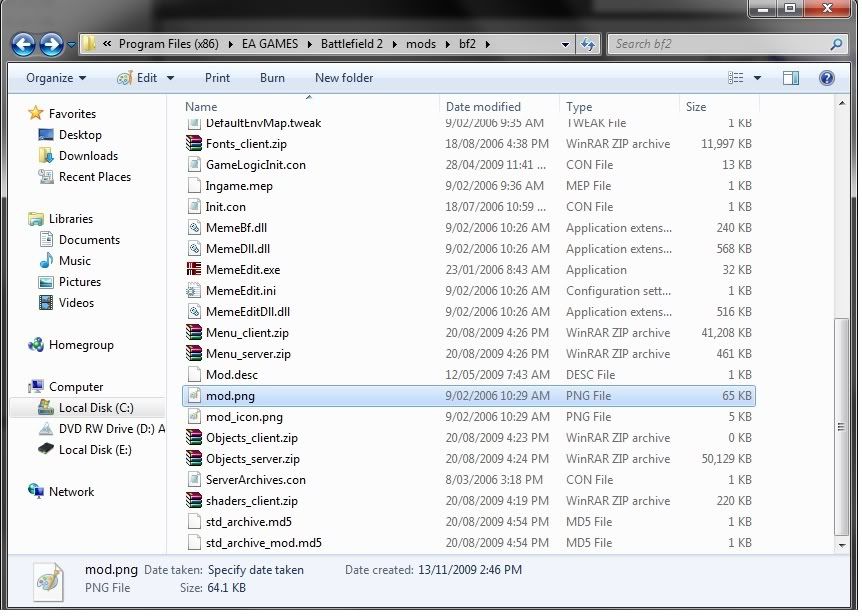Screen dimensions: 862x616
Task: Click the New folder button
Action: pyautogui.click(x=343, y=77)
